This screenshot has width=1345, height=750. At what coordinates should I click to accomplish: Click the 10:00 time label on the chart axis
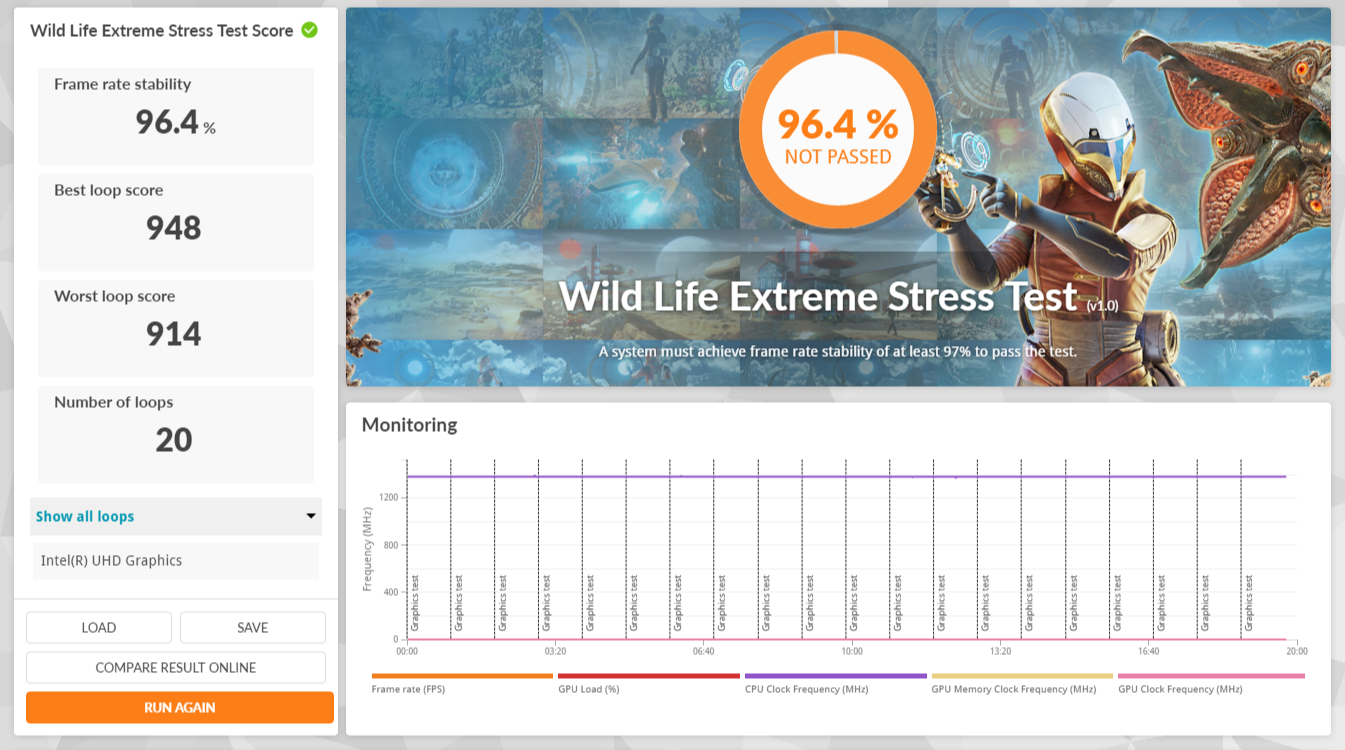click(x=852, y=651)
